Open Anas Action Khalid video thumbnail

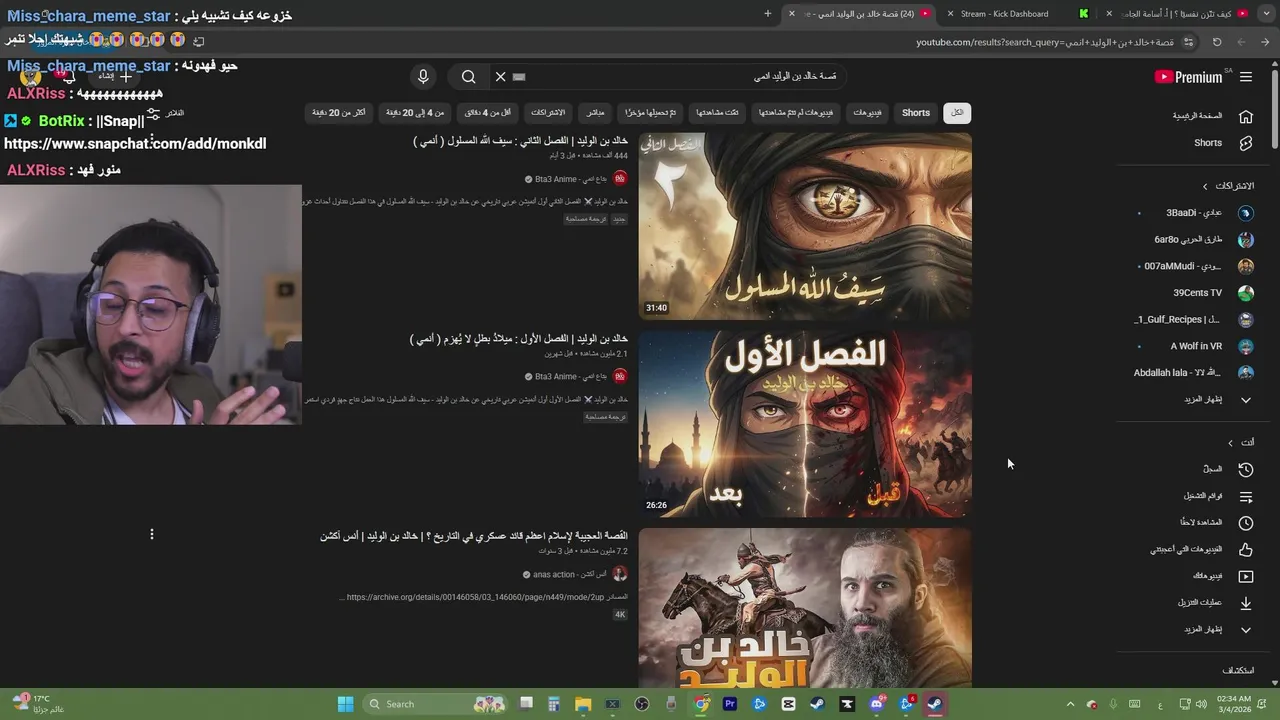(x=805, y=608)
